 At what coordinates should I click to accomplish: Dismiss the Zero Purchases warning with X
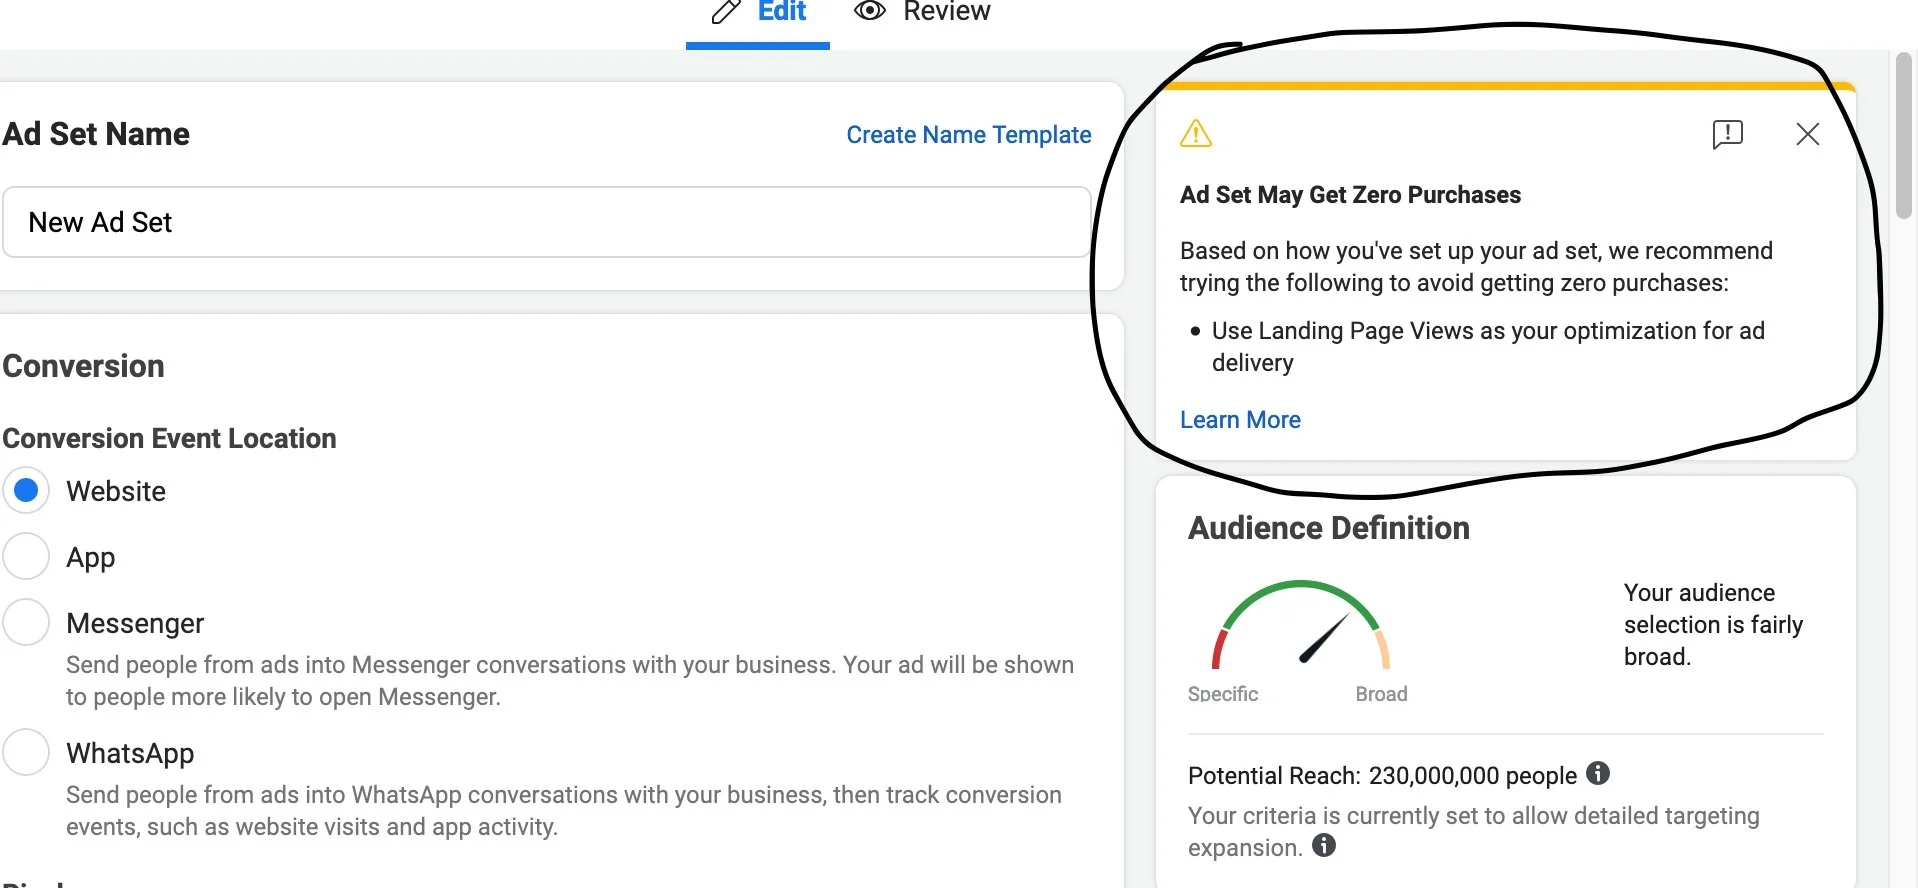[1807, 134]
